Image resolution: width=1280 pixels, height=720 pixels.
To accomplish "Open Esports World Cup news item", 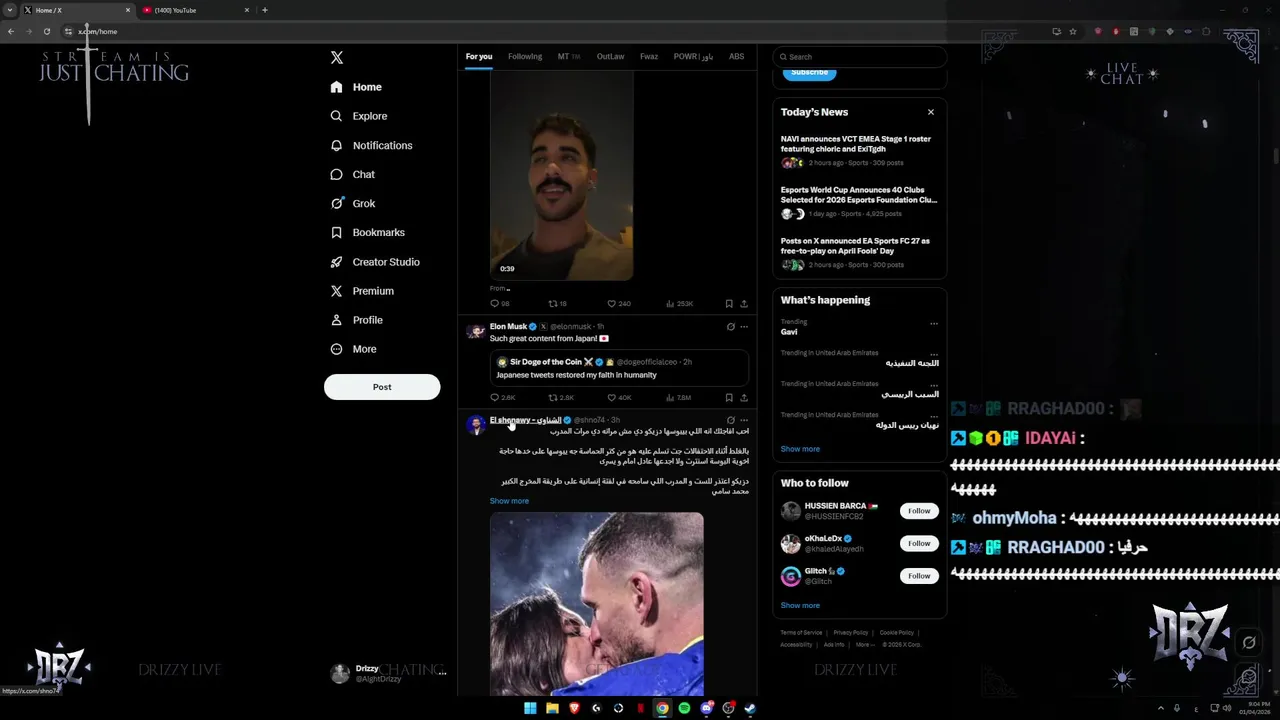I will pyautogui.click(x=859, y=201).
